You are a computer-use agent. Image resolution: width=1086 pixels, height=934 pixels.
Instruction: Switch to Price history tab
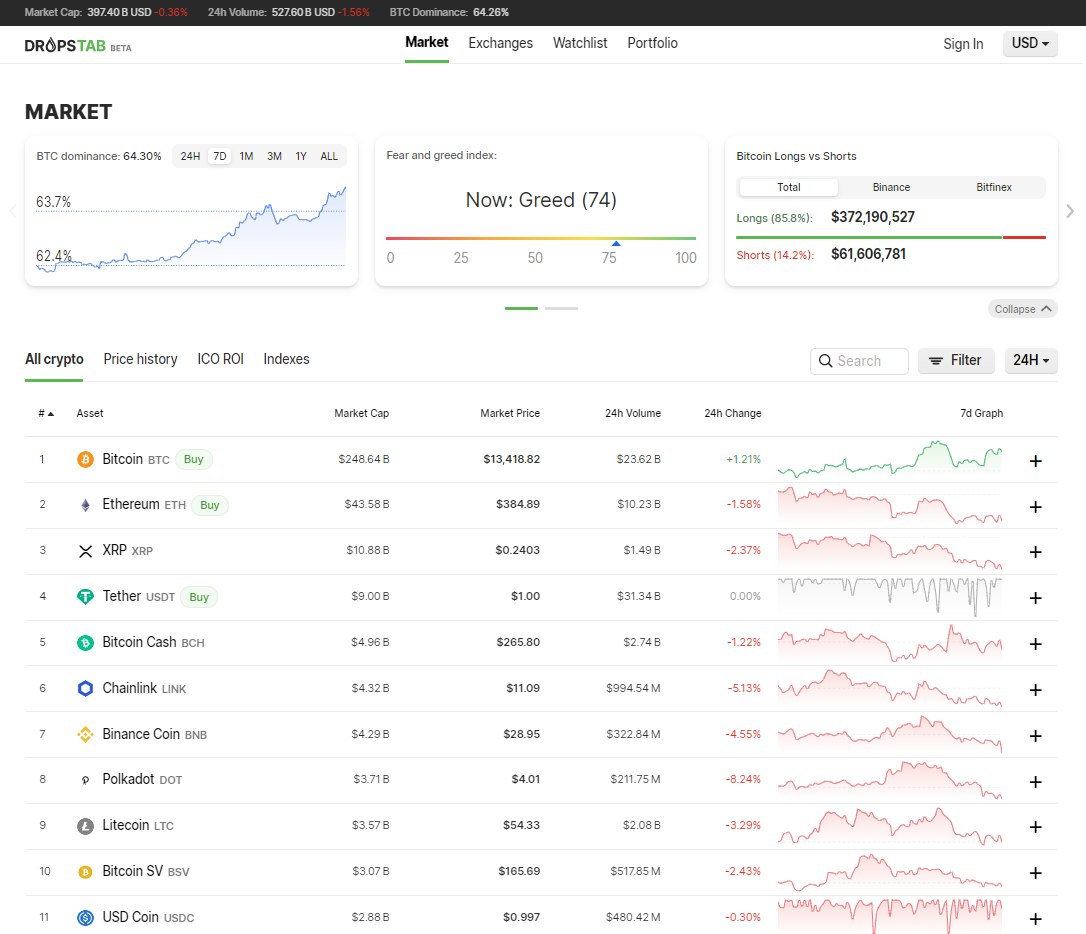pyautogui.click(x=141, y=359)
